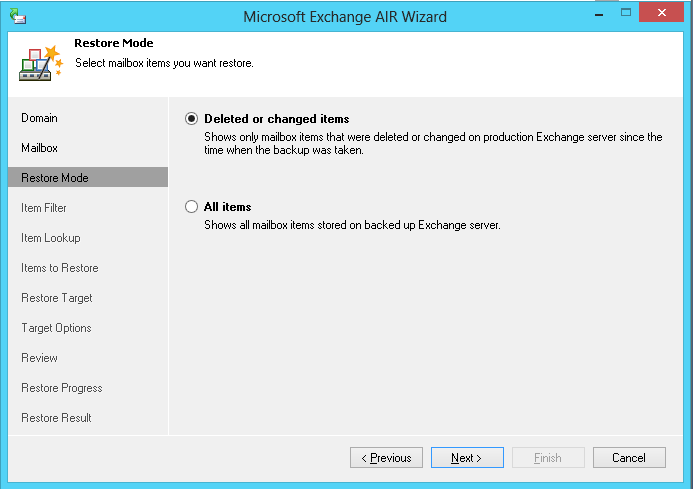Go back with the Previous button
The height and width of the screenshot is (489, 693).
click(386, 458)
